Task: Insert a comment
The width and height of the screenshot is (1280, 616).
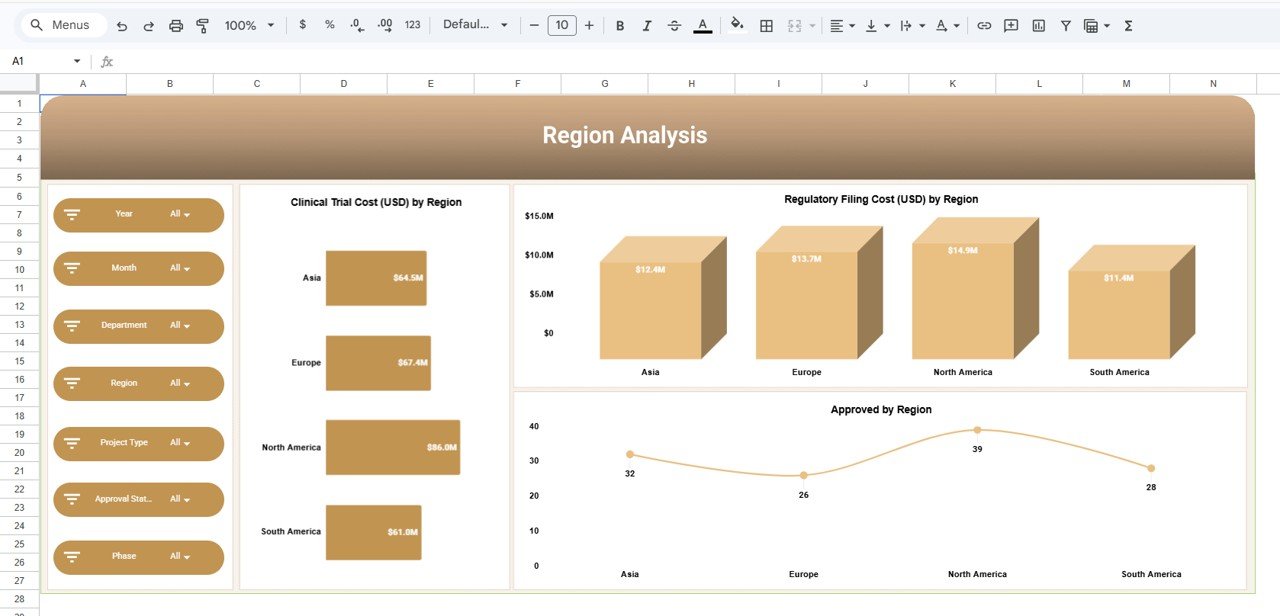Action: coord(1011,25)
